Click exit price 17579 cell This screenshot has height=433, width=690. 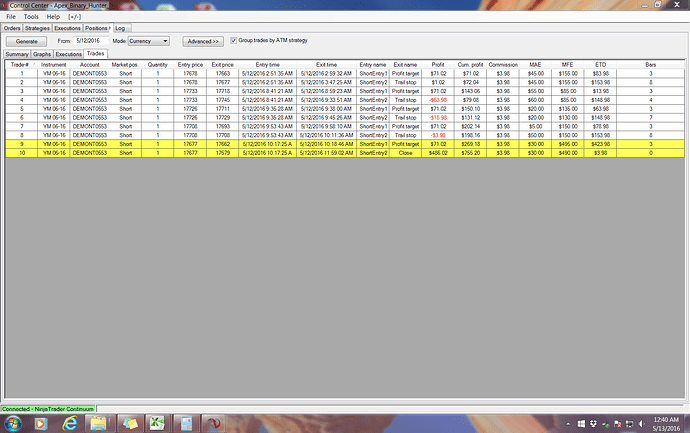223,153
